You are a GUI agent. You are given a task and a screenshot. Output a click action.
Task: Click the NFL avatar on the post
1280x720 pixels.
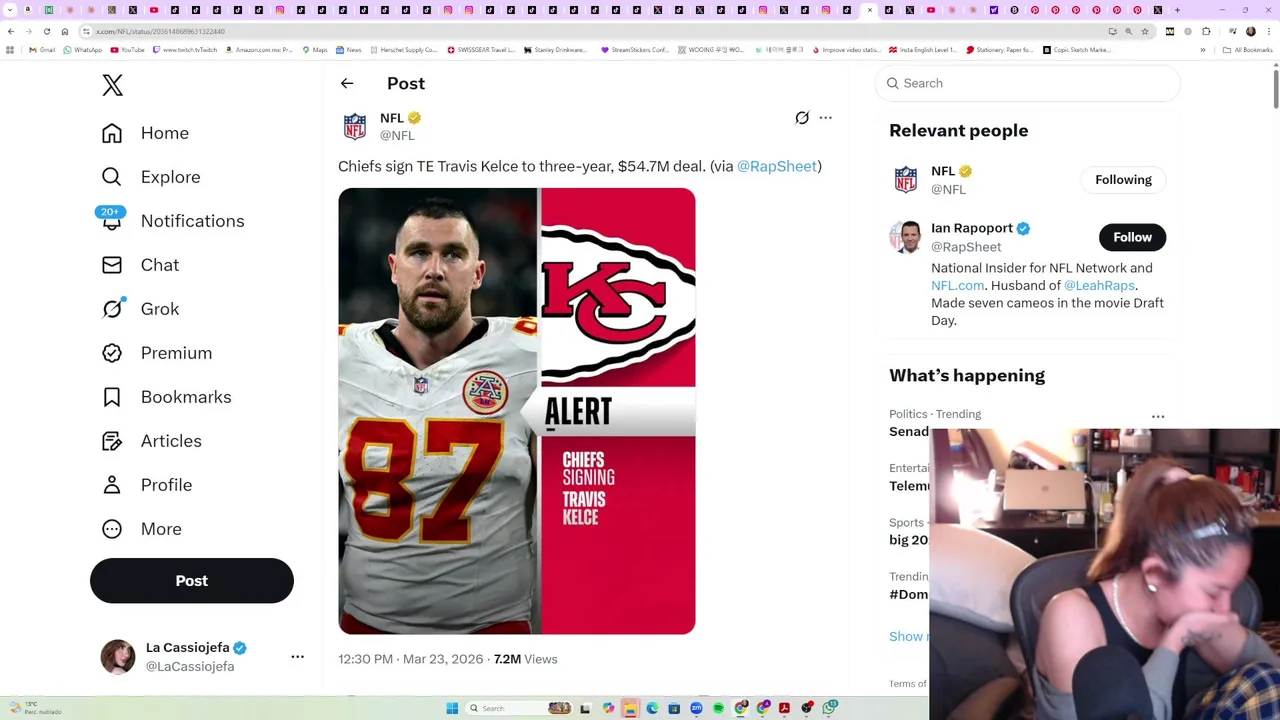(x=355, y=126)
